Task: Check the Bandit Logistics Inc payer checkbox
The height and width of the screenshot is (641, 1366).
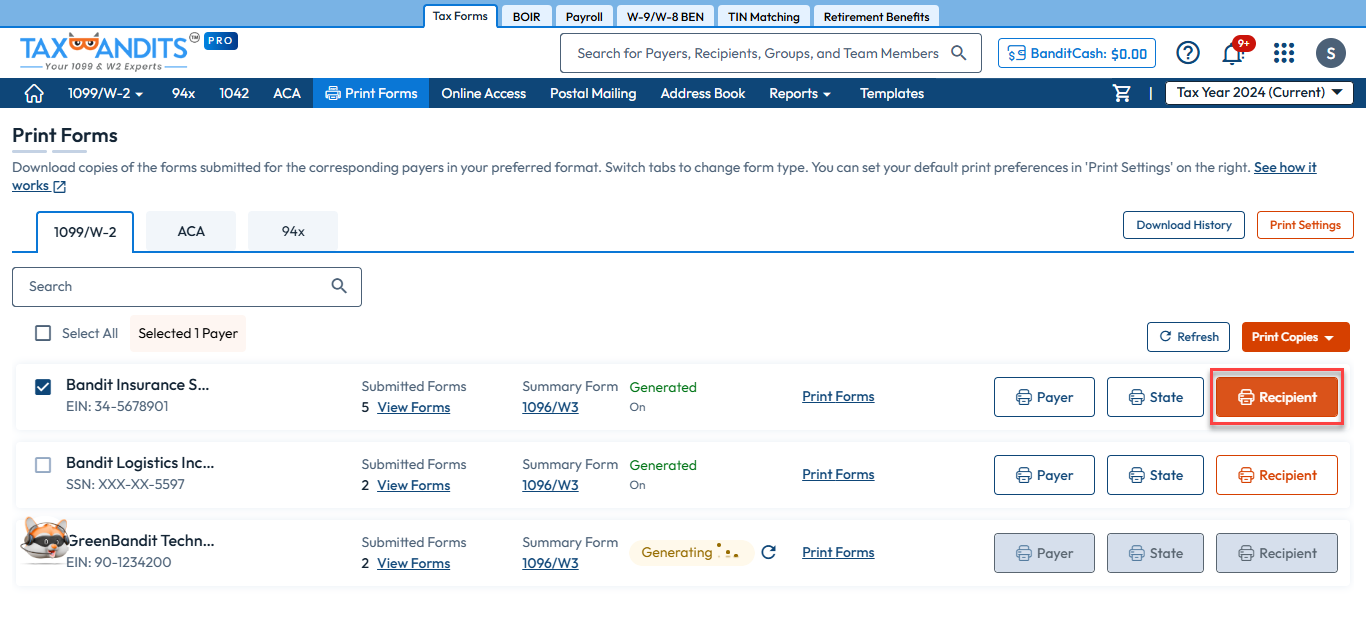Action: pyautogui.click(x=43, y=464)
